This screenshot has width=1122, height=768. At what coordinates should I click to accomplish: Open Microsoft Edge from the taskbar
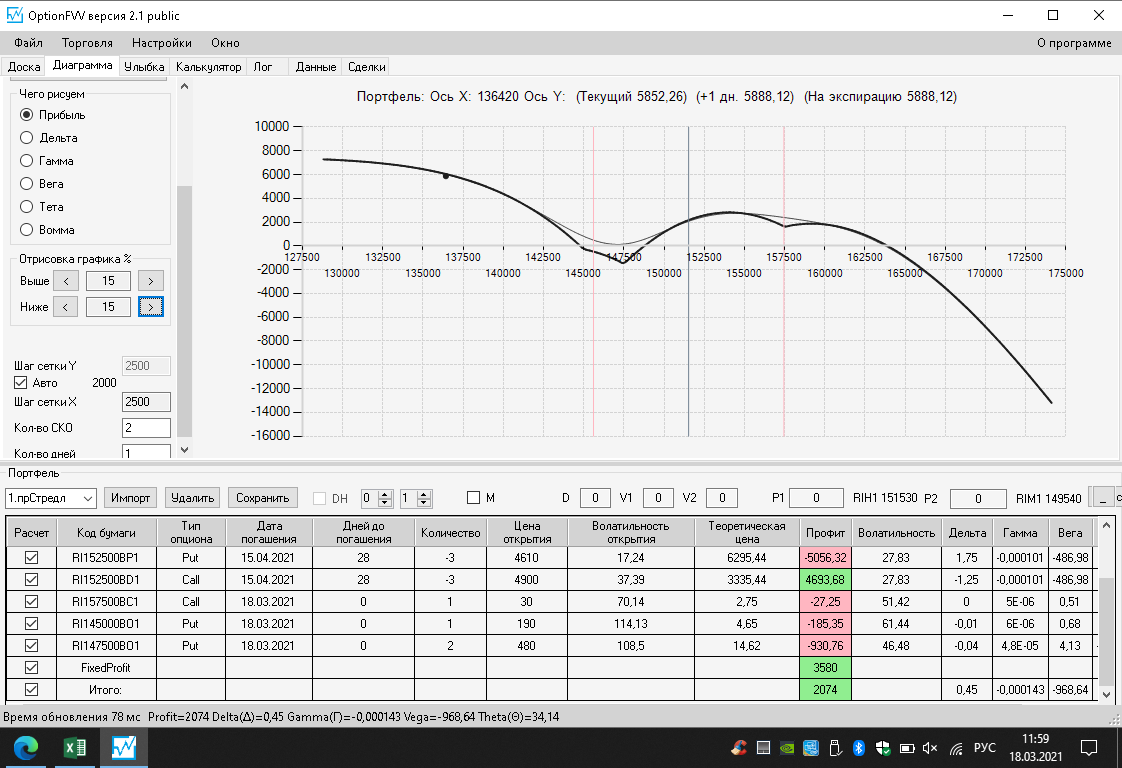click(x=26, y=748)
